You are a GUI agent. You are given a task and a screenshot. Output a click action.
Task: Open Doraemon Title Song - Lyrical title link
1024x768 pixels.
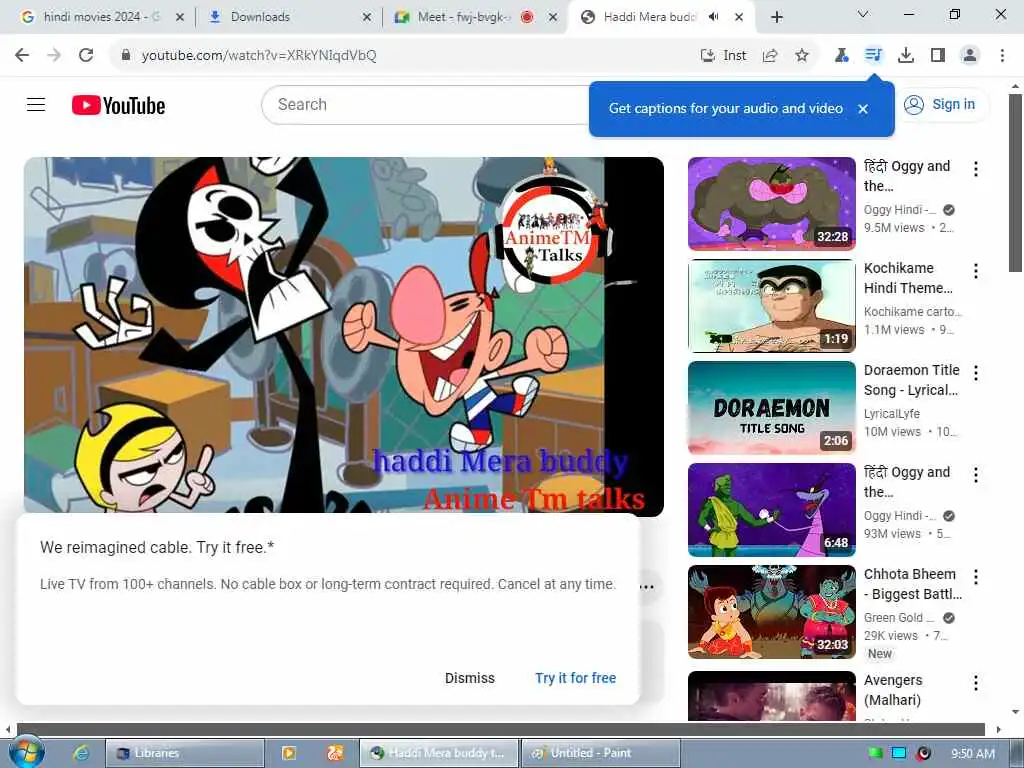pos(912,380)
